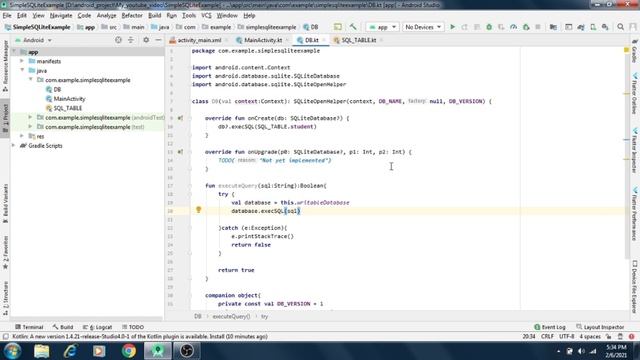Viewport: 640px width, 360px height.
Task: Hide the Project panel with minus icon
Action: 158,40
